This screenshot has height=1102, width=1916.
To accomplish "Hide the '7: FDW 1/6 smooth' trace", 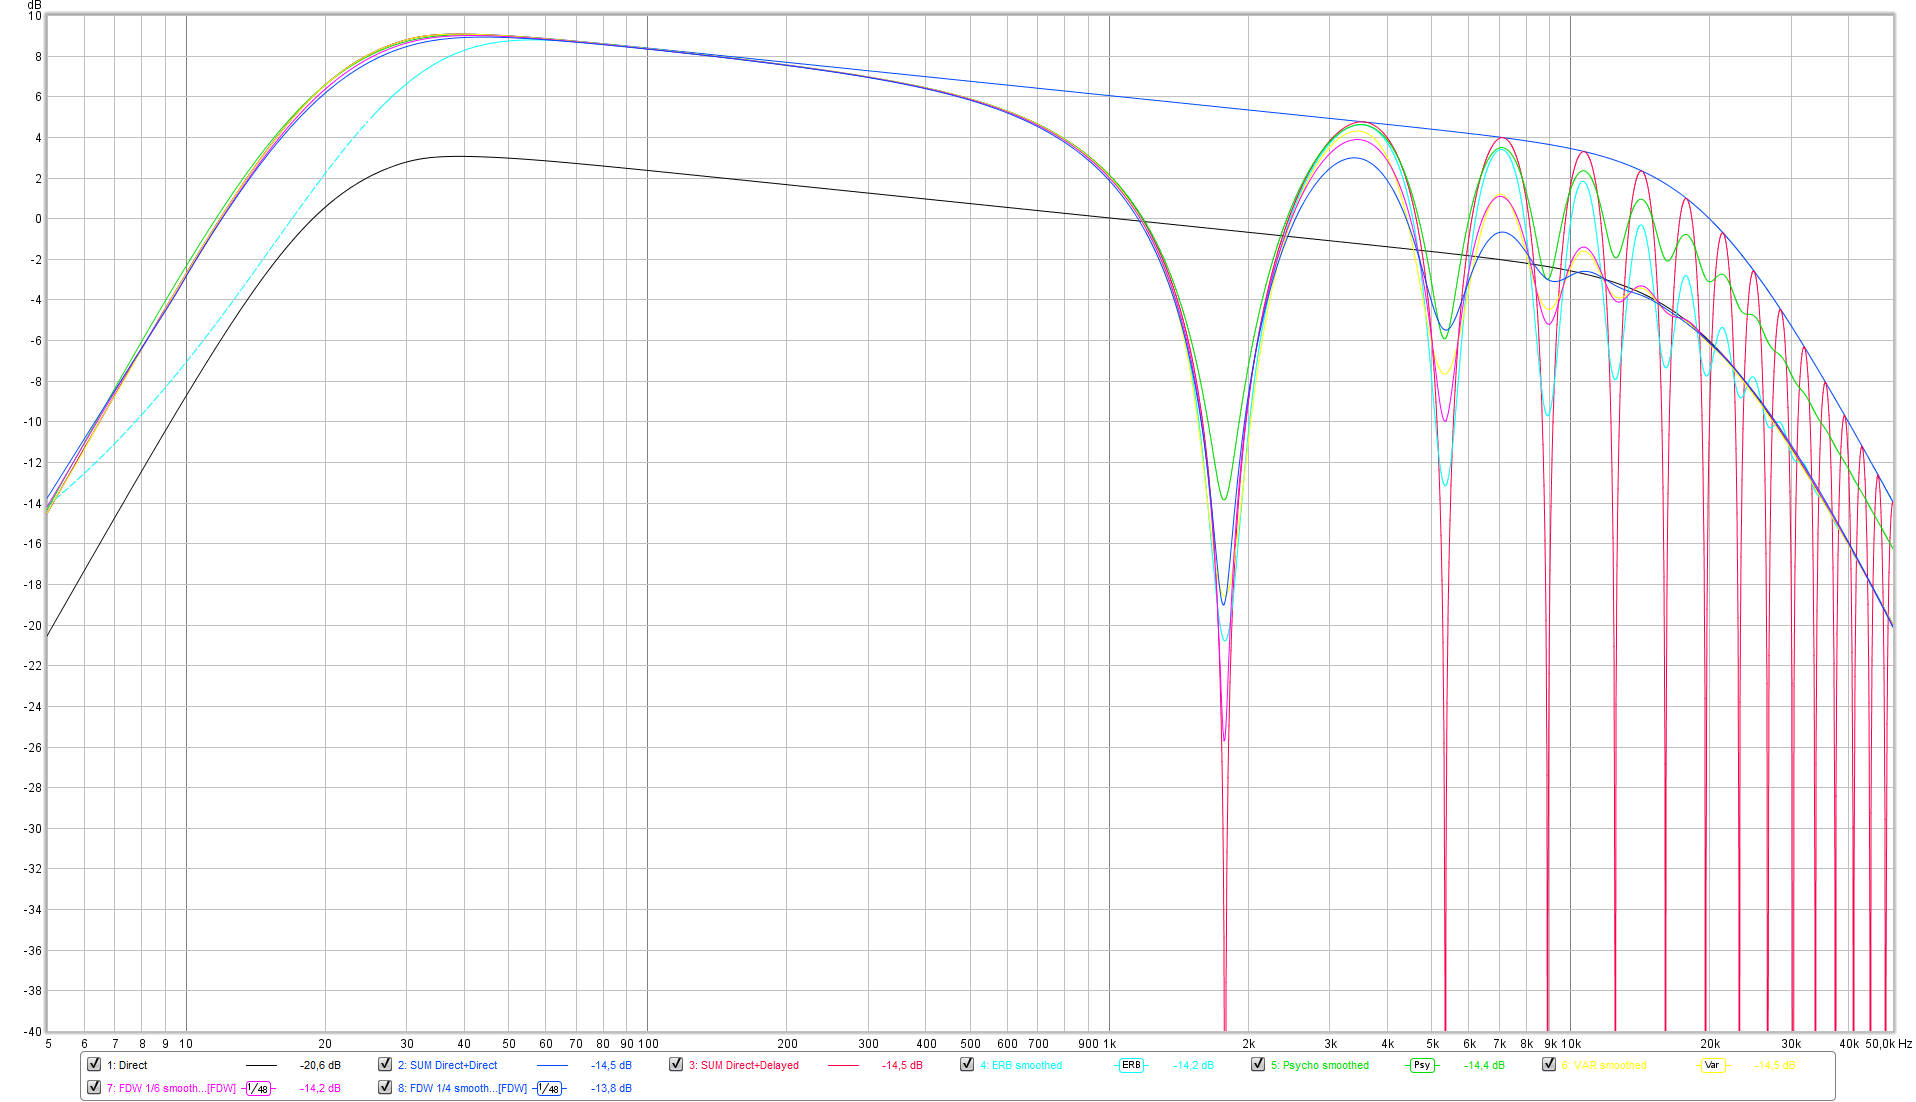I will 94,1087.
